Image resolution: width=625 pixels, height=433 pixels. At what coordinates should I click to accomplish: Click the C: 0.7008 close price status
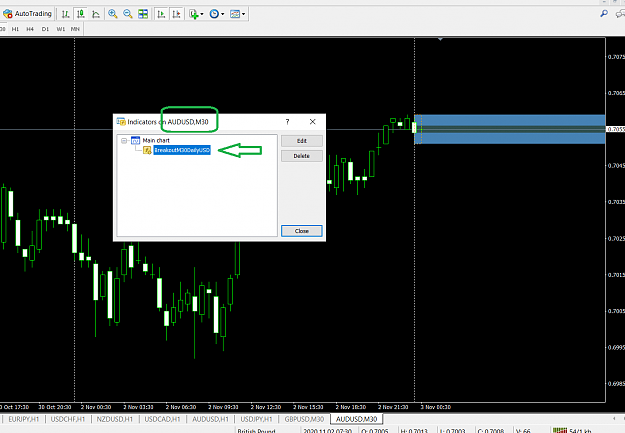491,431
